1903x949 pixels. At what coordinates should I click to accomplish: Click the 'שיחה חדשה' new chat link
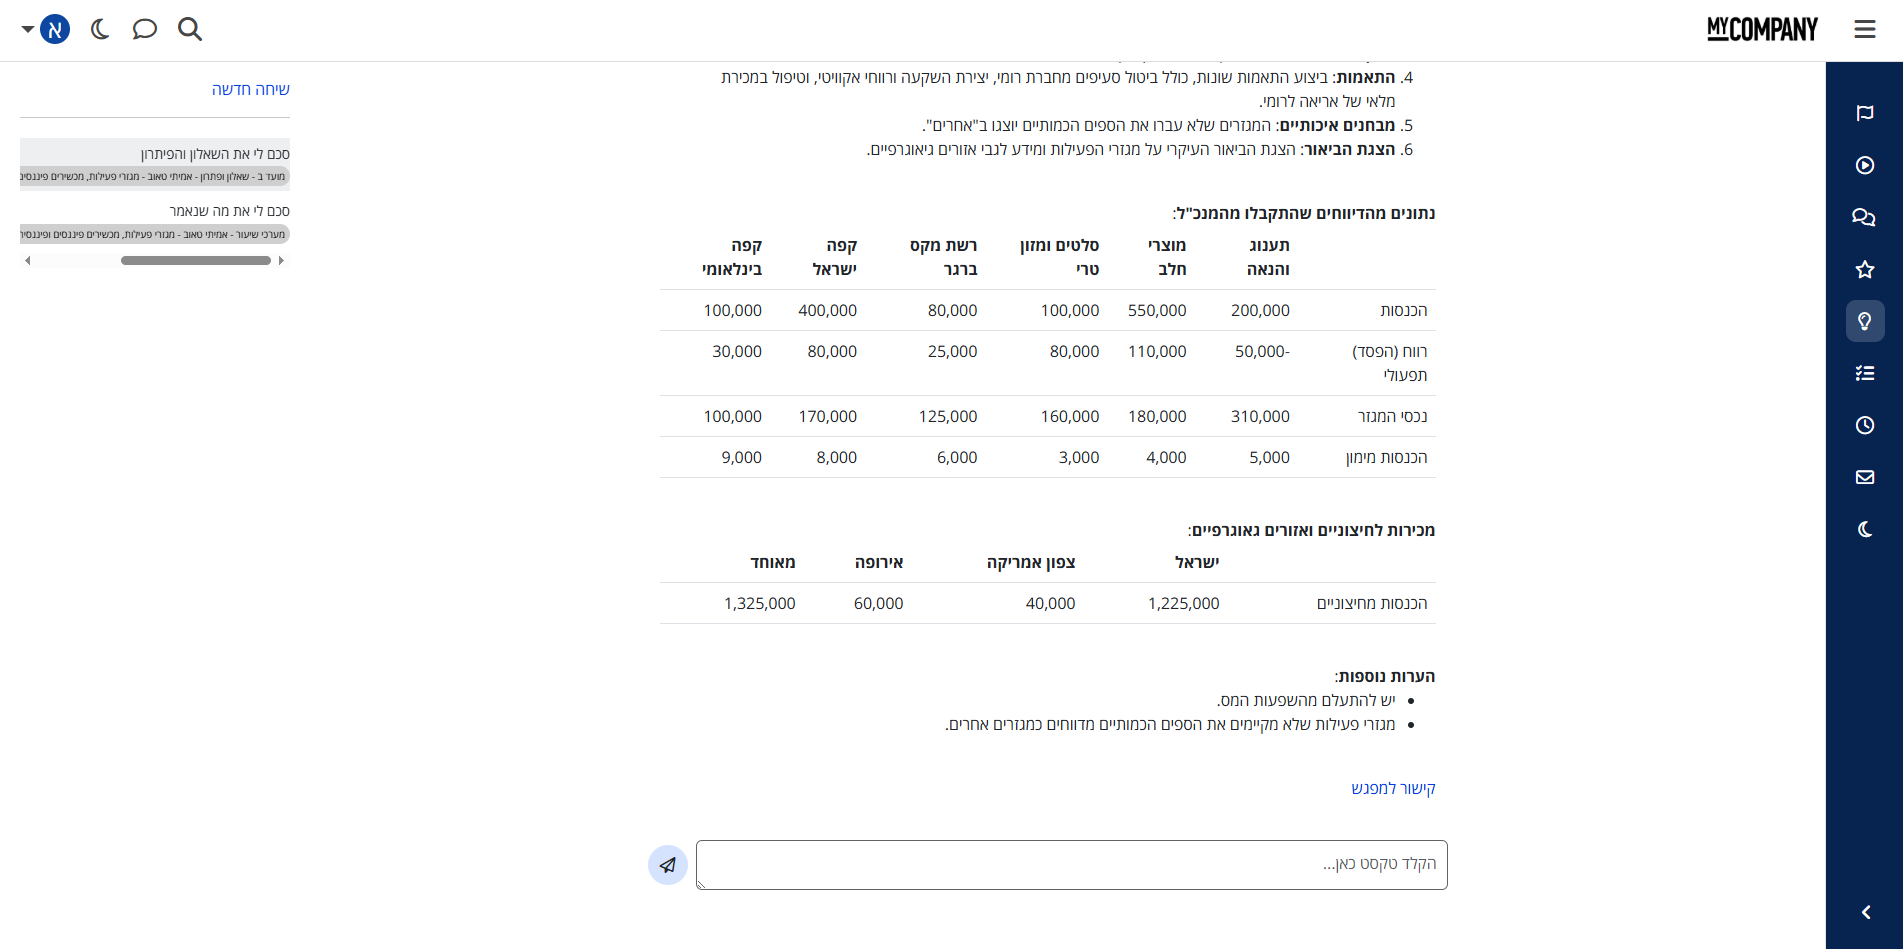coord(250,89)
